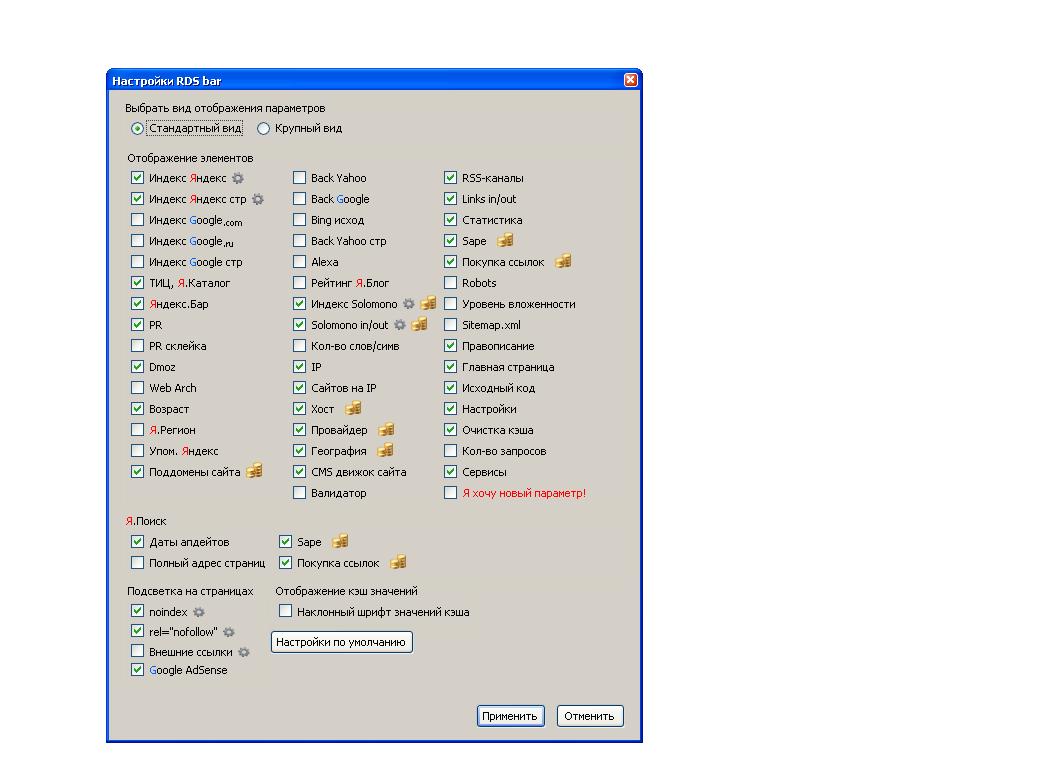Uncheck Даты апдейтов checkbox

[x=137, y=542]
